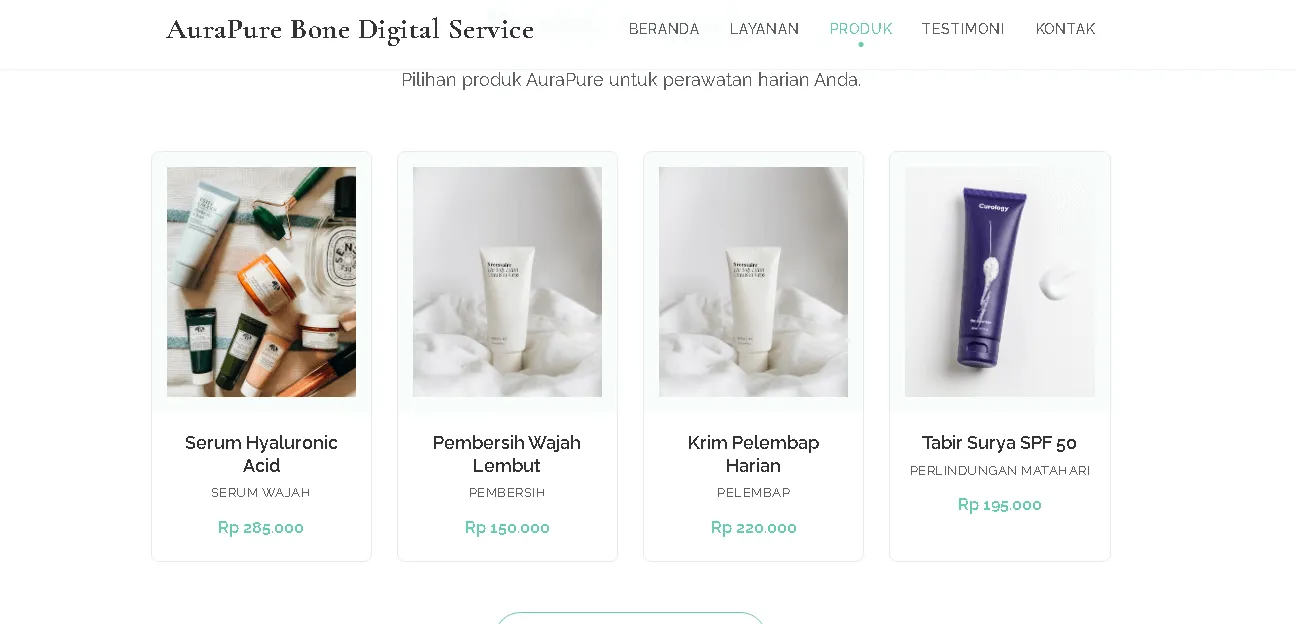1296x624 pixels.
Task: Click the Serum Hyaluronic Acid title
Action: [261, 454]
